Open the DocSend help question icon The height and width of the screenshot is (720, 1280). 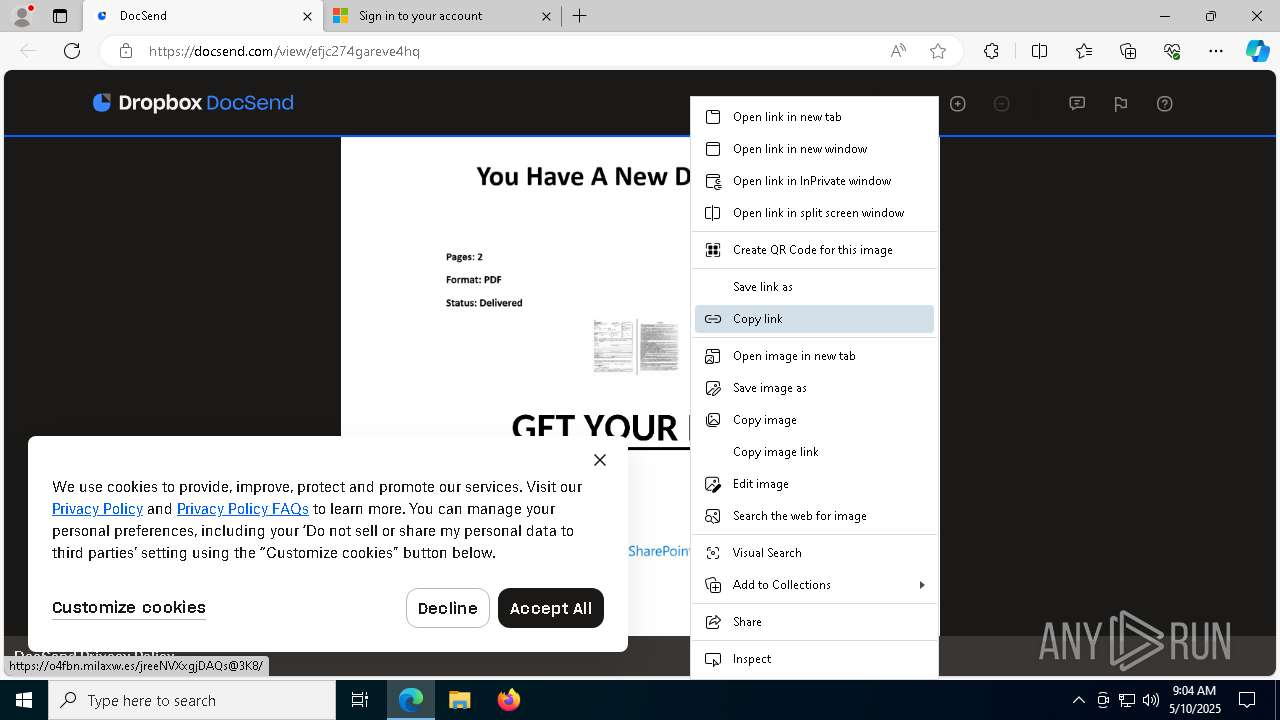tap(1165, 104)
